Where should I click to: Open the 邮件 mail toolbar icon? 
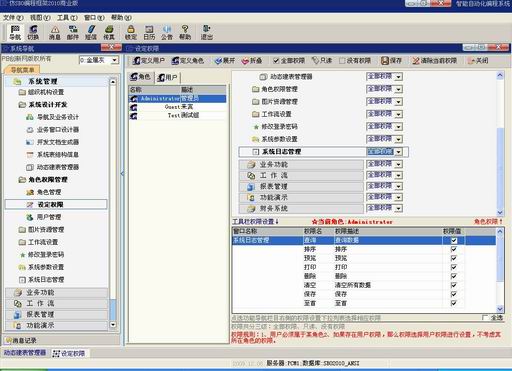point(73,32)
